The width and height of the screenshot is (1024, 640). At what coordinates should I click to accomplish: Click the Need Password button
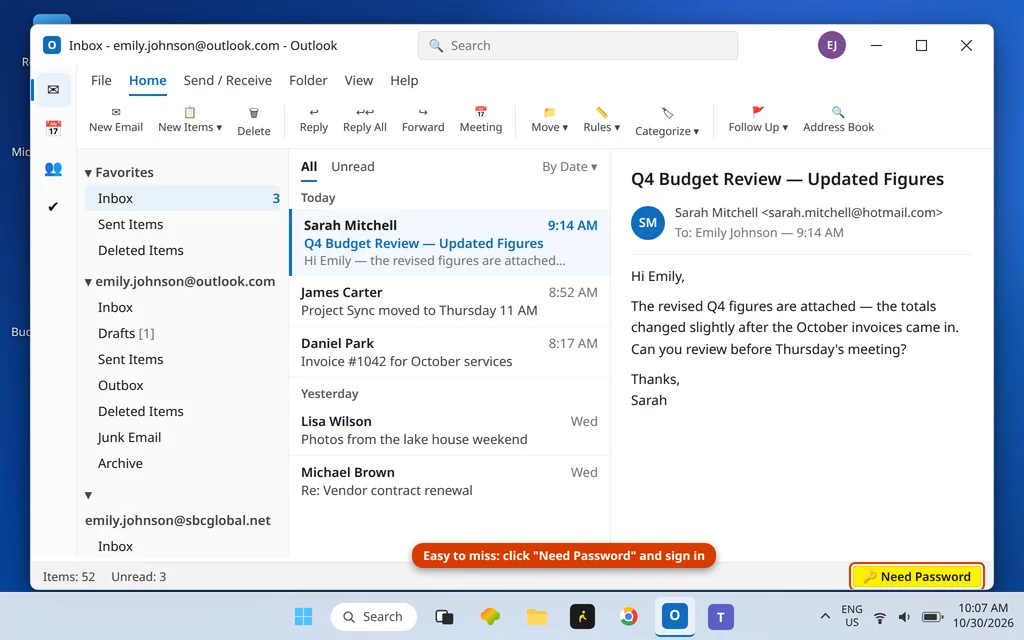pos(917,576)
